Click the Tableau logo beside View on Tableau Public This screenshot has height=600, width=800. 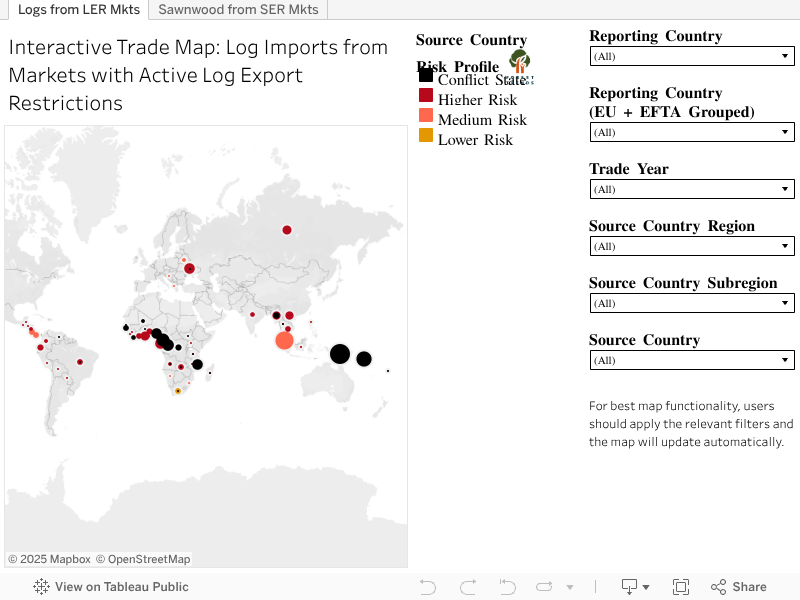pyautogui.click(x=41, y=587)
